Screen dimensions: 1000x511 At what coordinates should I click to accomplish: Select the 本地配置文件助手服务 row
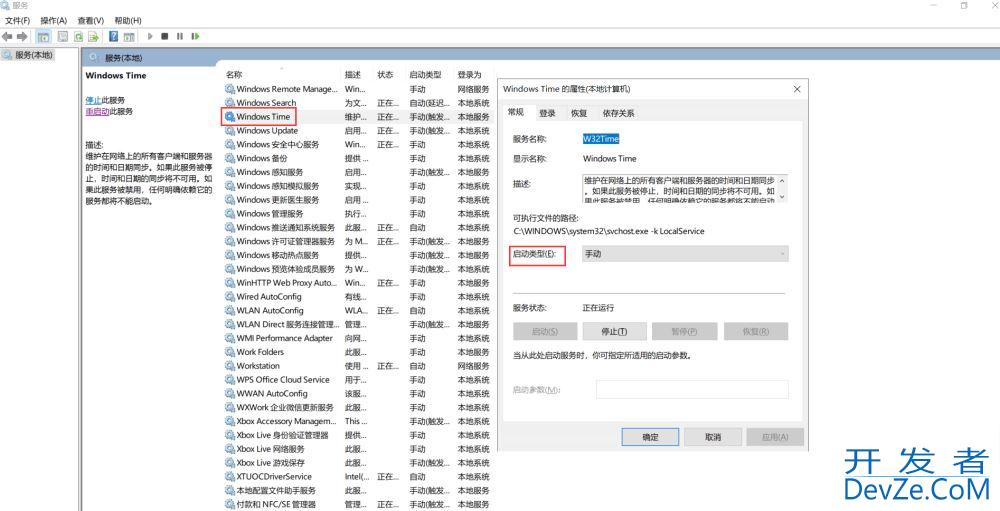357,491
